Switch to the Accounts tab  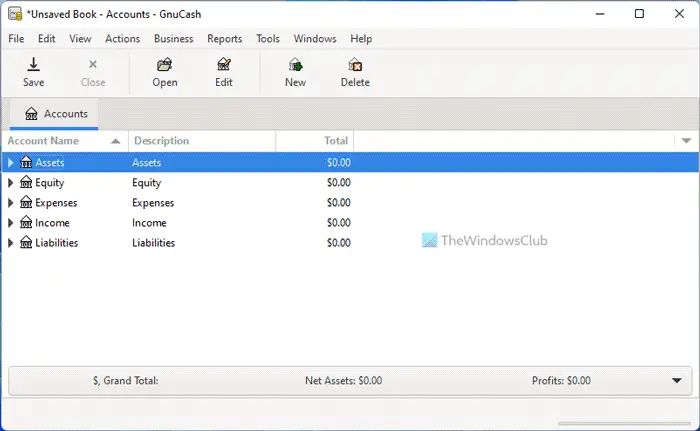[x=54, y=114]
